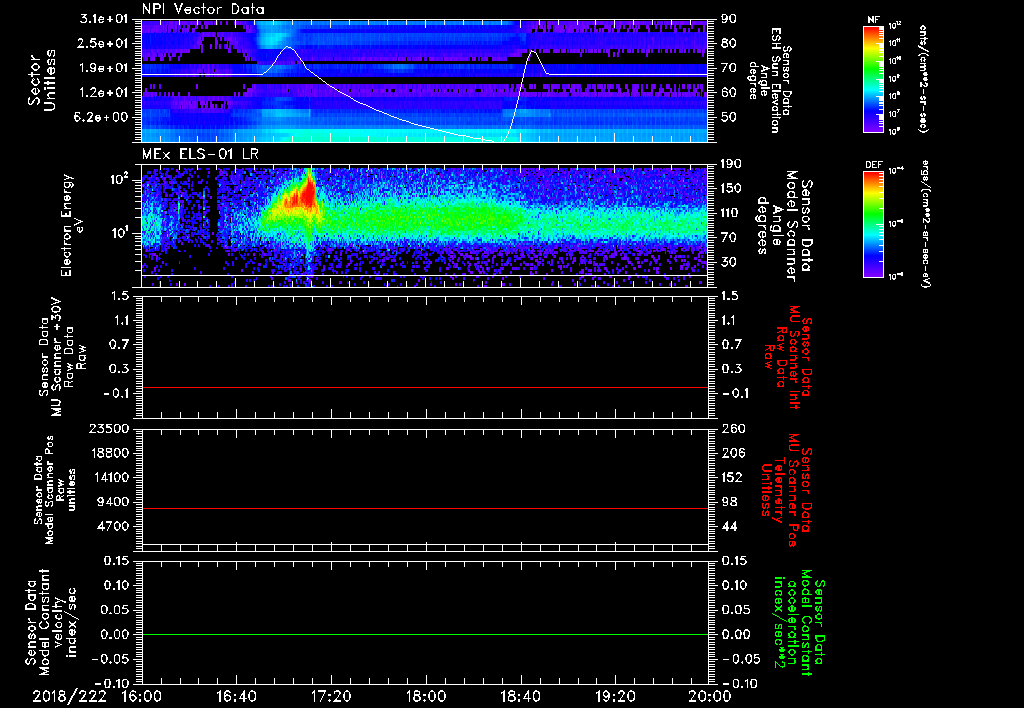Click the '9400' scanner position tick label

(x=114, y=502)
